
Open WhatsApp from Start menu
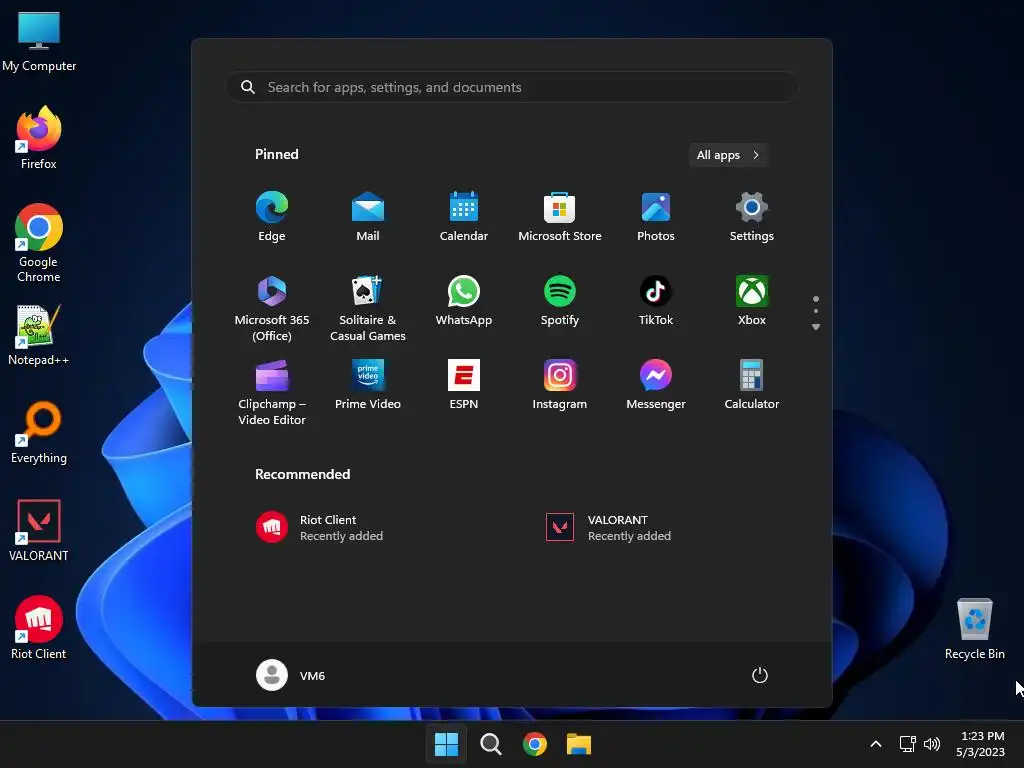tap(464, 300)
